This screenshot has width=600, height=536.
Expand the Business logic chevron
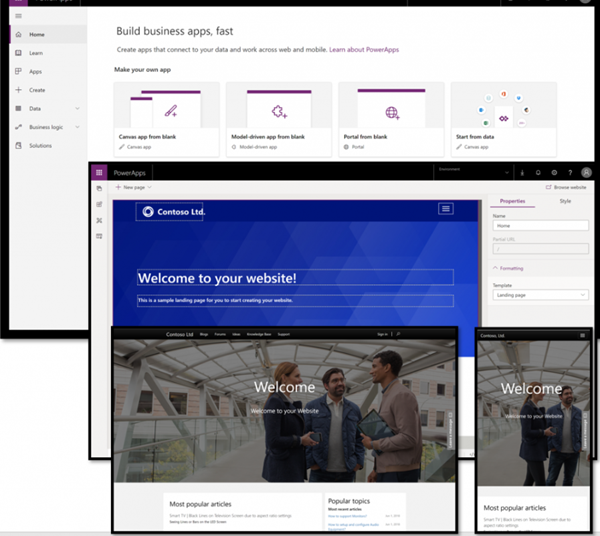click(77, 127)
